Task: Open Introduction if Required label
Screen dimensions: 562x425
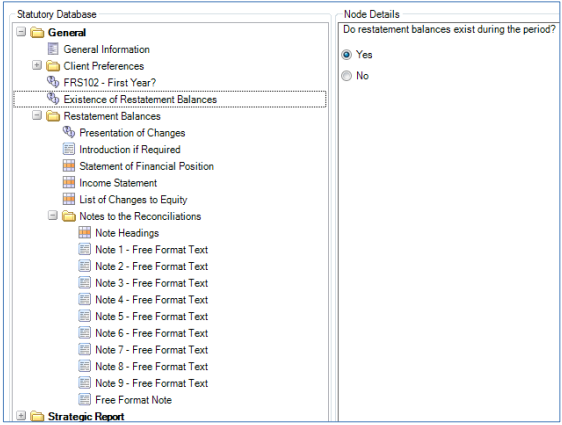Action: (x=130, y=149)
